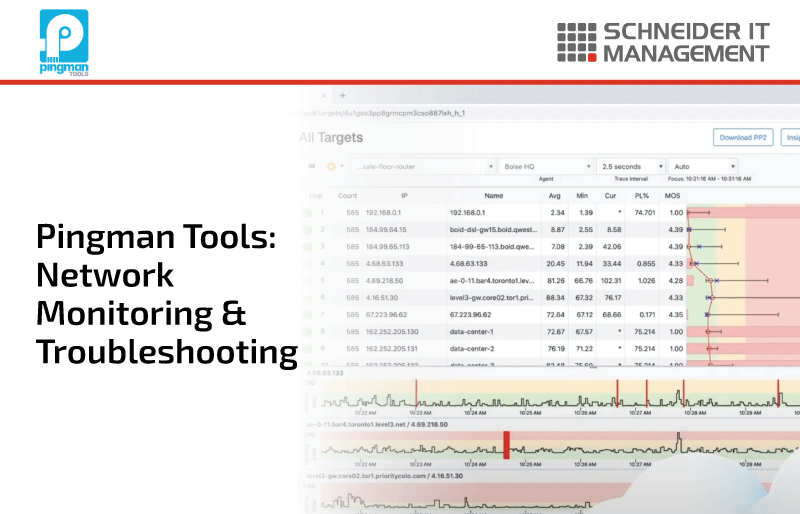Screen dimensions: 800x514
Task: Click the MOS column header
Action: [x=672, y=195]
